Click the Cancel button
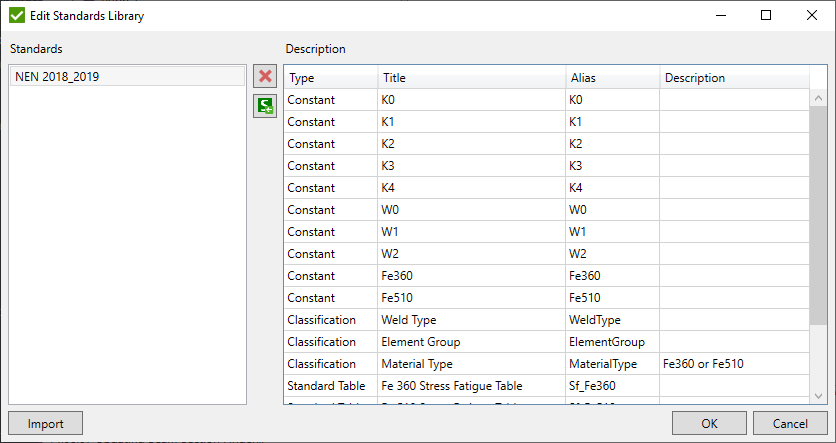The width and height of the screenshot is (836, 443). pos(790,423)
